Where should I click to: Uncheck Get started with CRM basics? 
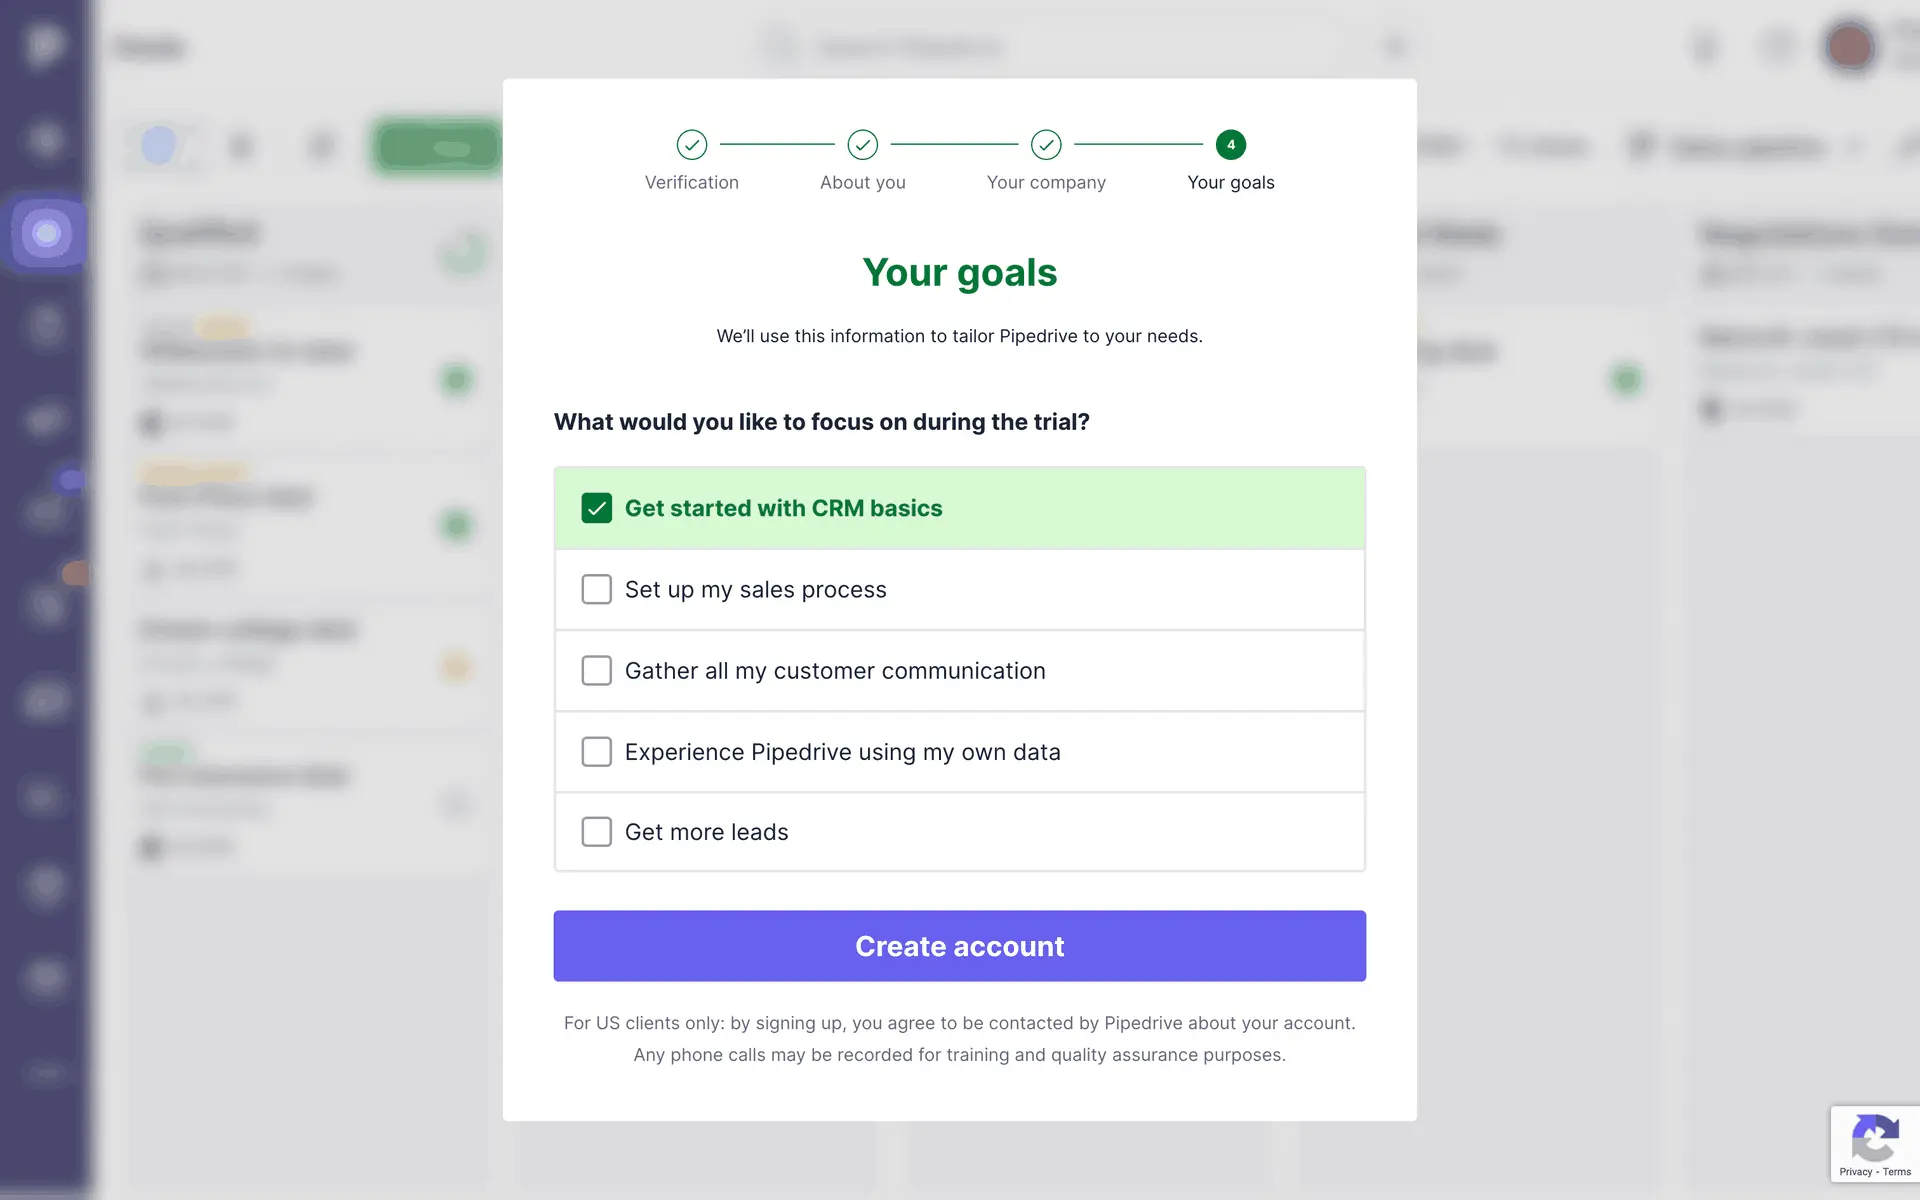coord(597,508)
